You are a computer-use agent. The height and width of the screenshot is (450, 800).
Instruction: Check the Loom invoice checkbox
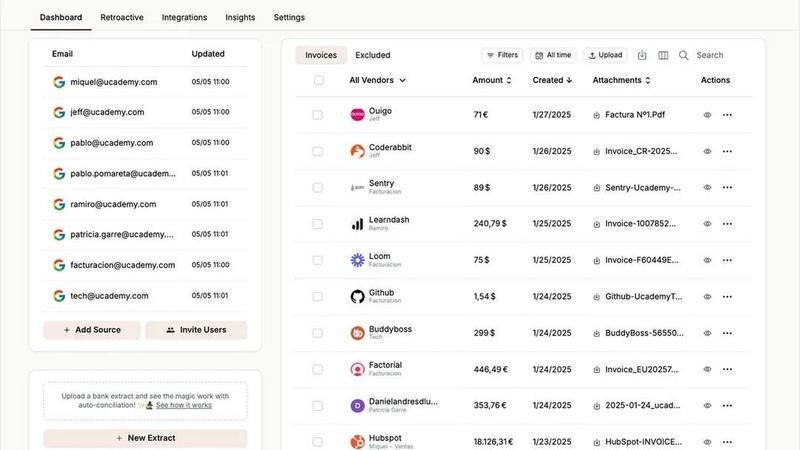[x=317, y=260]
